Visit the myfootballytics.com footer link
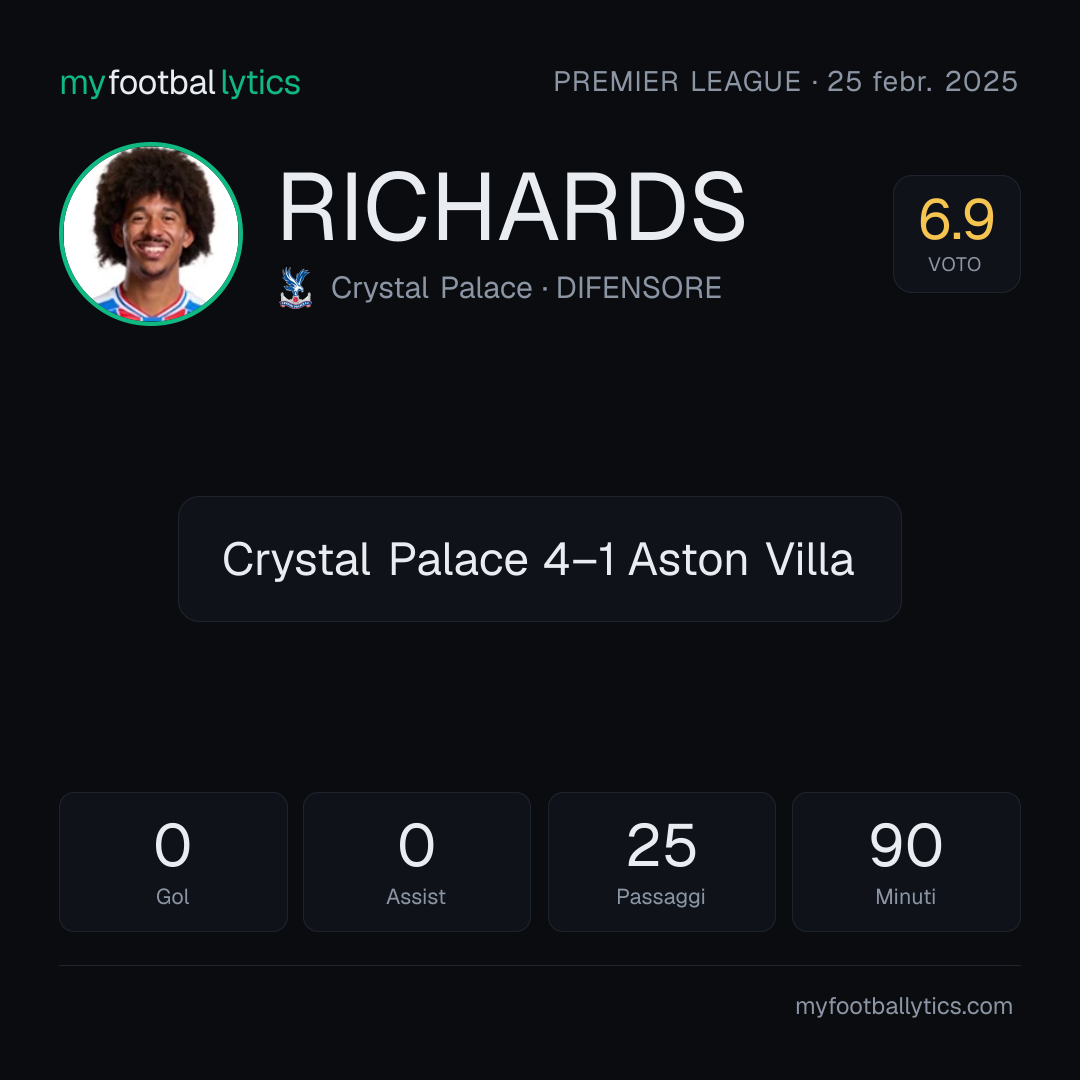1080x1080 pixels. [904, 1006]
